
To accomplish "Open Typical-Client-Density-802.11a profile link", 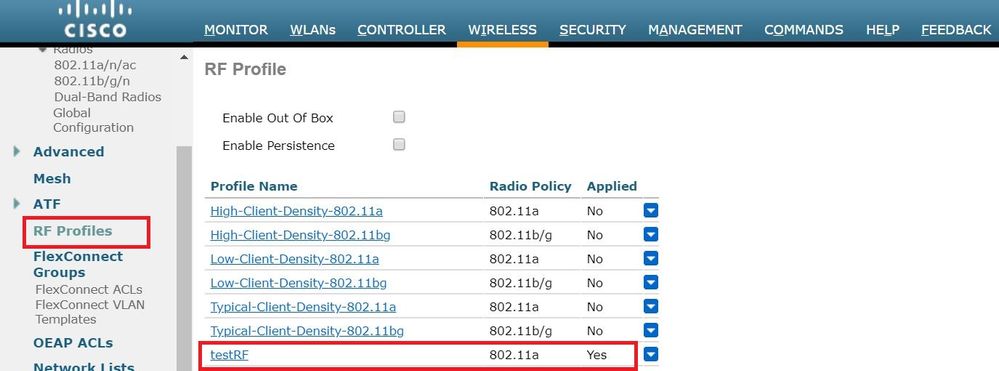I will click(x=303, y=307).
